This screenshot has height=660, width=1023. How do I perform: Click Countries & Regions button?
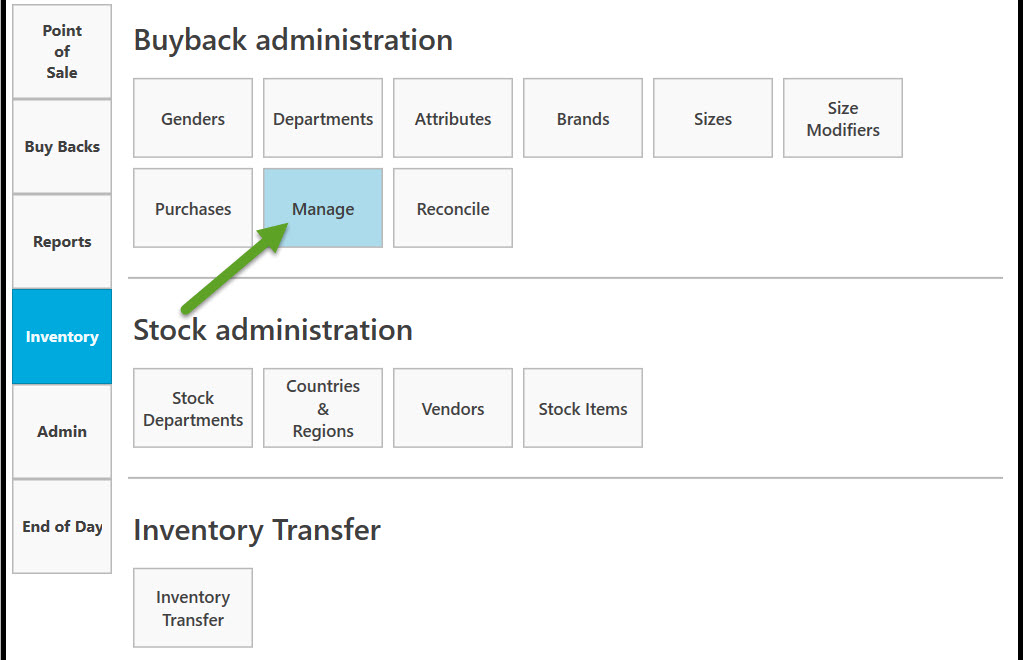[x=323, y=409]
